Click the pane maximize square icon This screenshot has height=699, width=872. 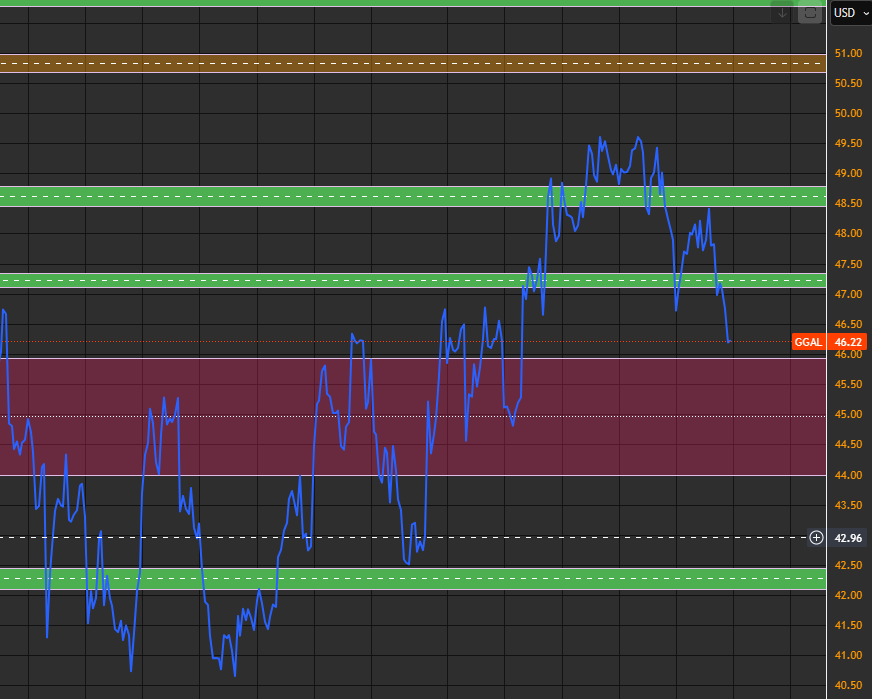point(810,13)
